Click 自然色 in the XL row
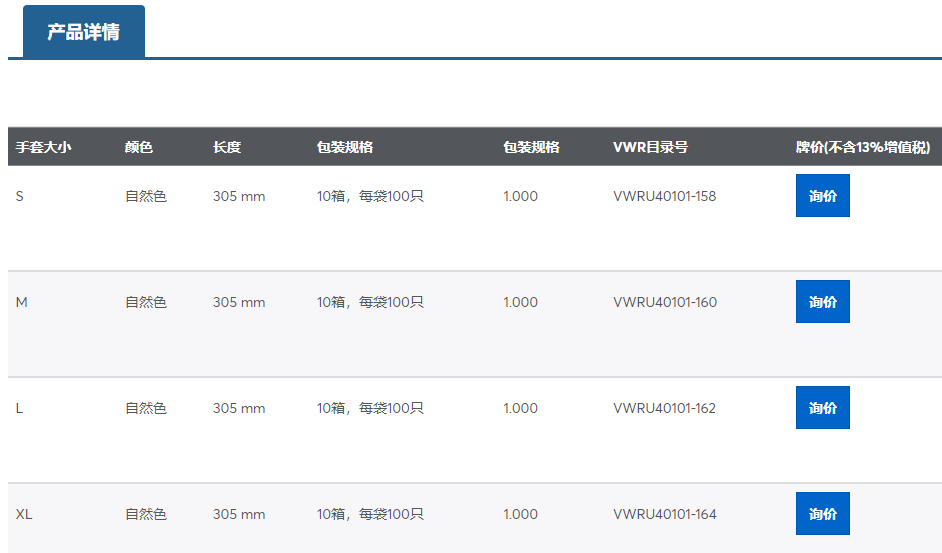This screenshot has height=553, width=942. (x=145, y=514)
